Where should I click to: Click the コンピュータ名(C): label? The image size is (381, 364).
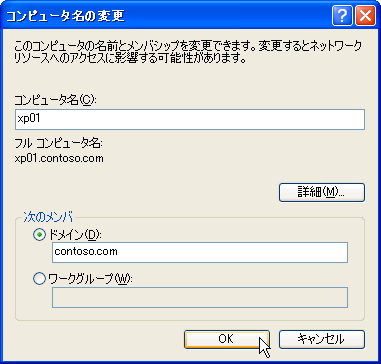click(56, 101)
